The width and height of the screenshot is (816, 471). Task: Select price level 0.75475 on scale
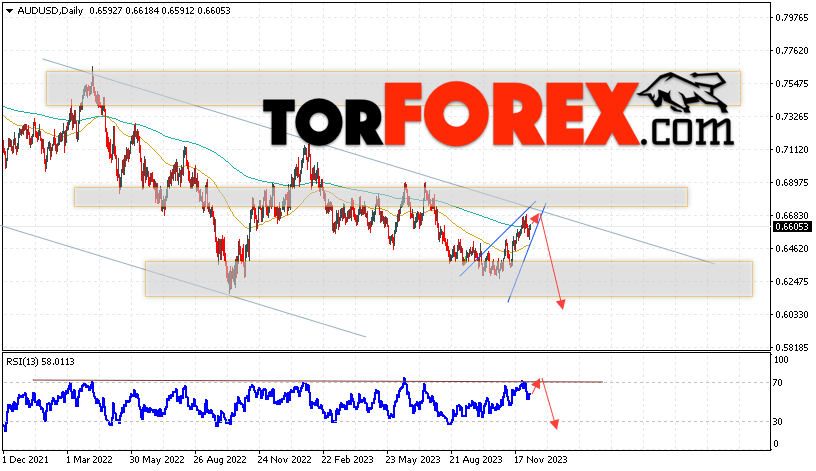click(x=792, y=83)
